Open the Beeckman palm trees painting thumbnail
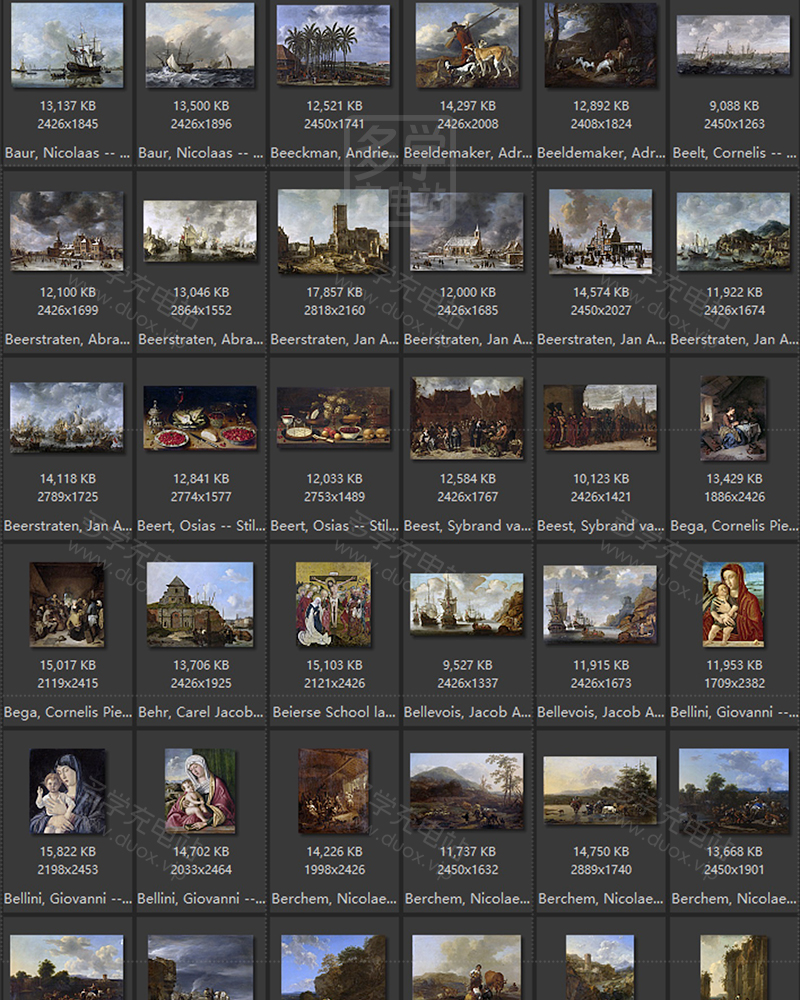This screenshot has width=800, height=1000. pyautogui.click(x=333, y=46)
